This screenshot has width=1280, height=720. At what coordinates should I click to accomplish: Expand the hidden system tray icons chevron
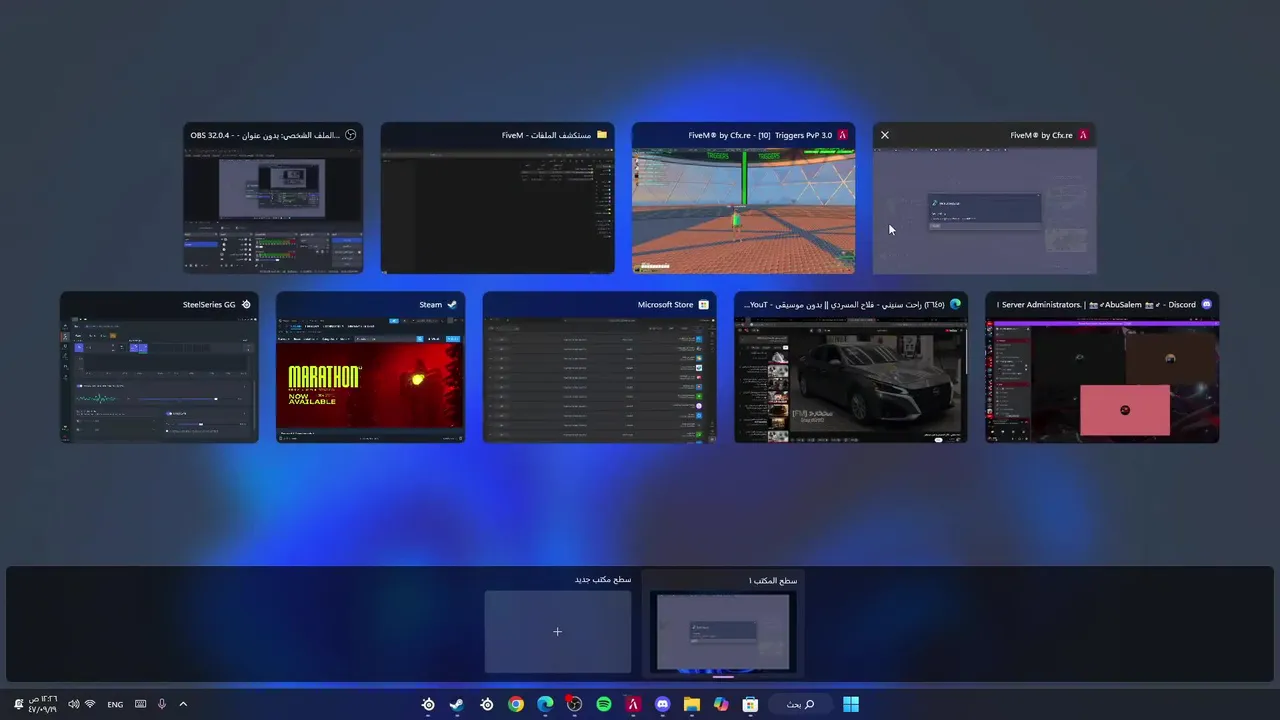click(183, 704)
